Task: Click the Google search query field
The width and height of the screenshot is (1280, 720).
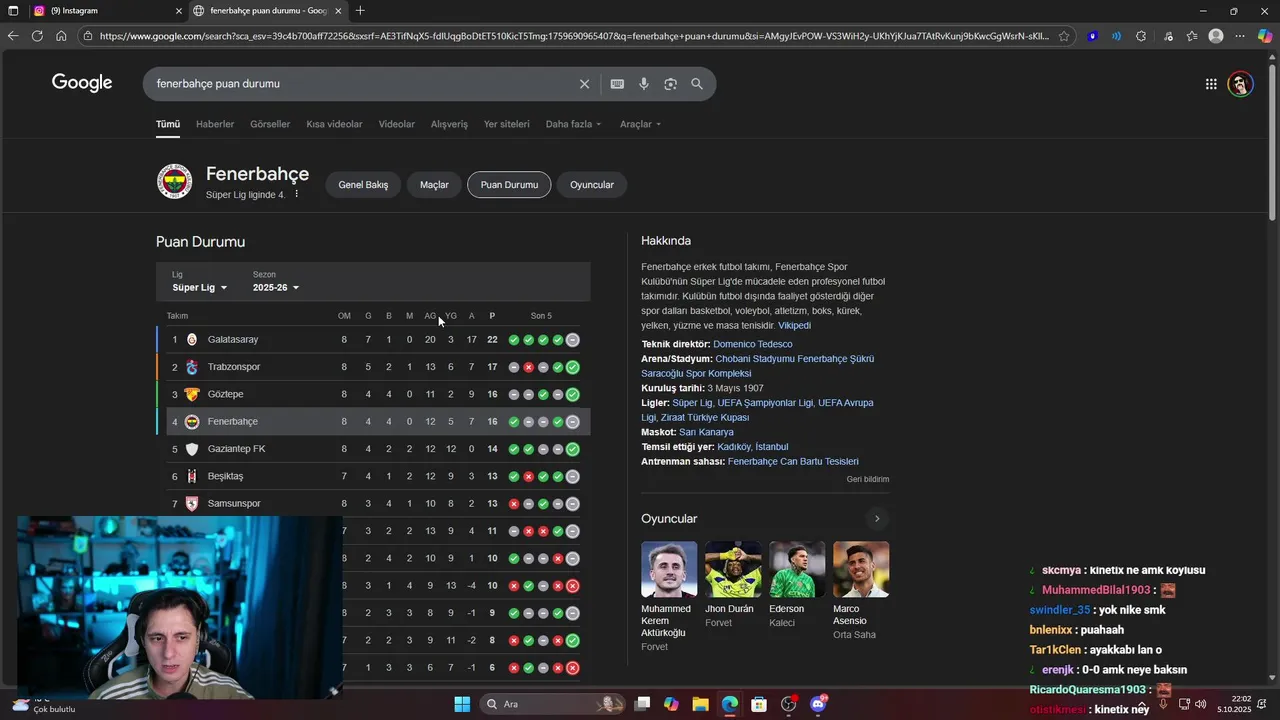Action: (x=360, y=84)
